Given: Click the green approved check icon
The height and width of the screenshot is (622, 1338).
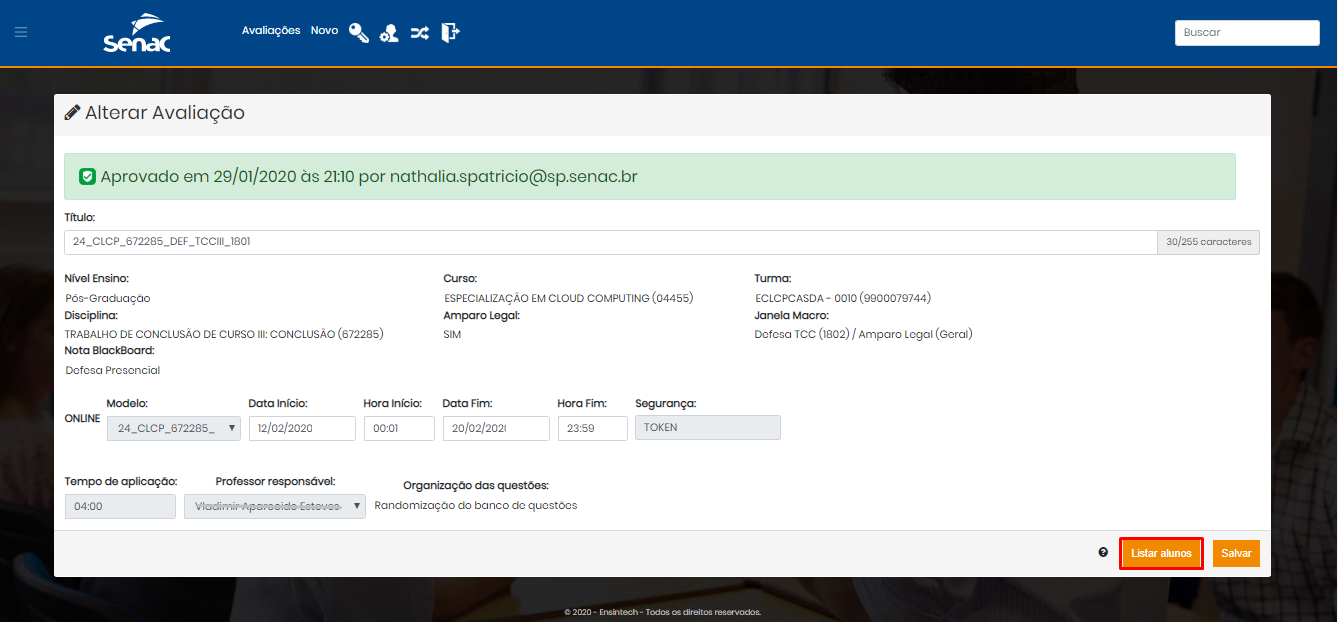Looking at the screenshot, I should coord(87,177).
